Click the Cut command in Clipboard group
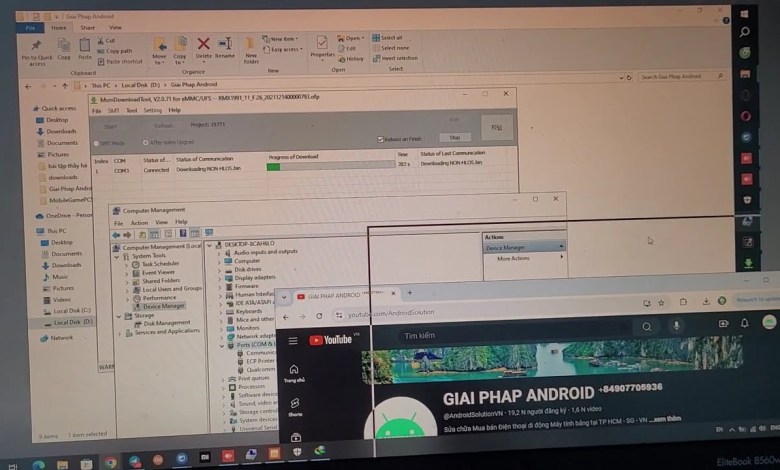The width and height of the screenshot is (780, 470). (106, 40)
